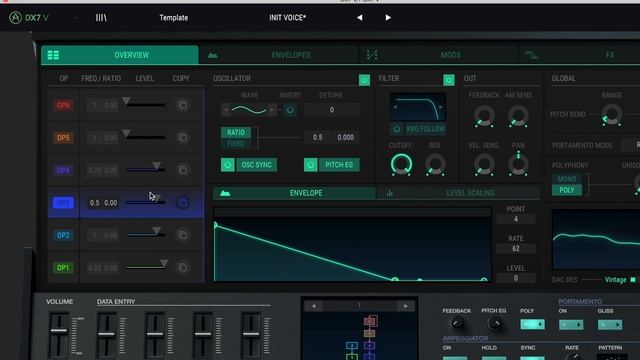
Task: Select next filter type arrow
Action: pyautogui.click(x=441, y=107)
